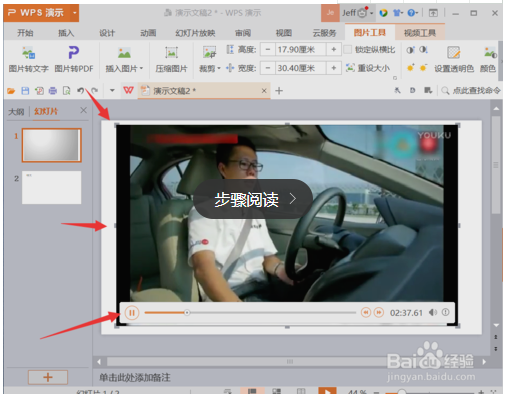Image resolution: width=508 pixels, height=398 pixels.
Task: Click the video progress slider track
Action: [x=250, y=313]
